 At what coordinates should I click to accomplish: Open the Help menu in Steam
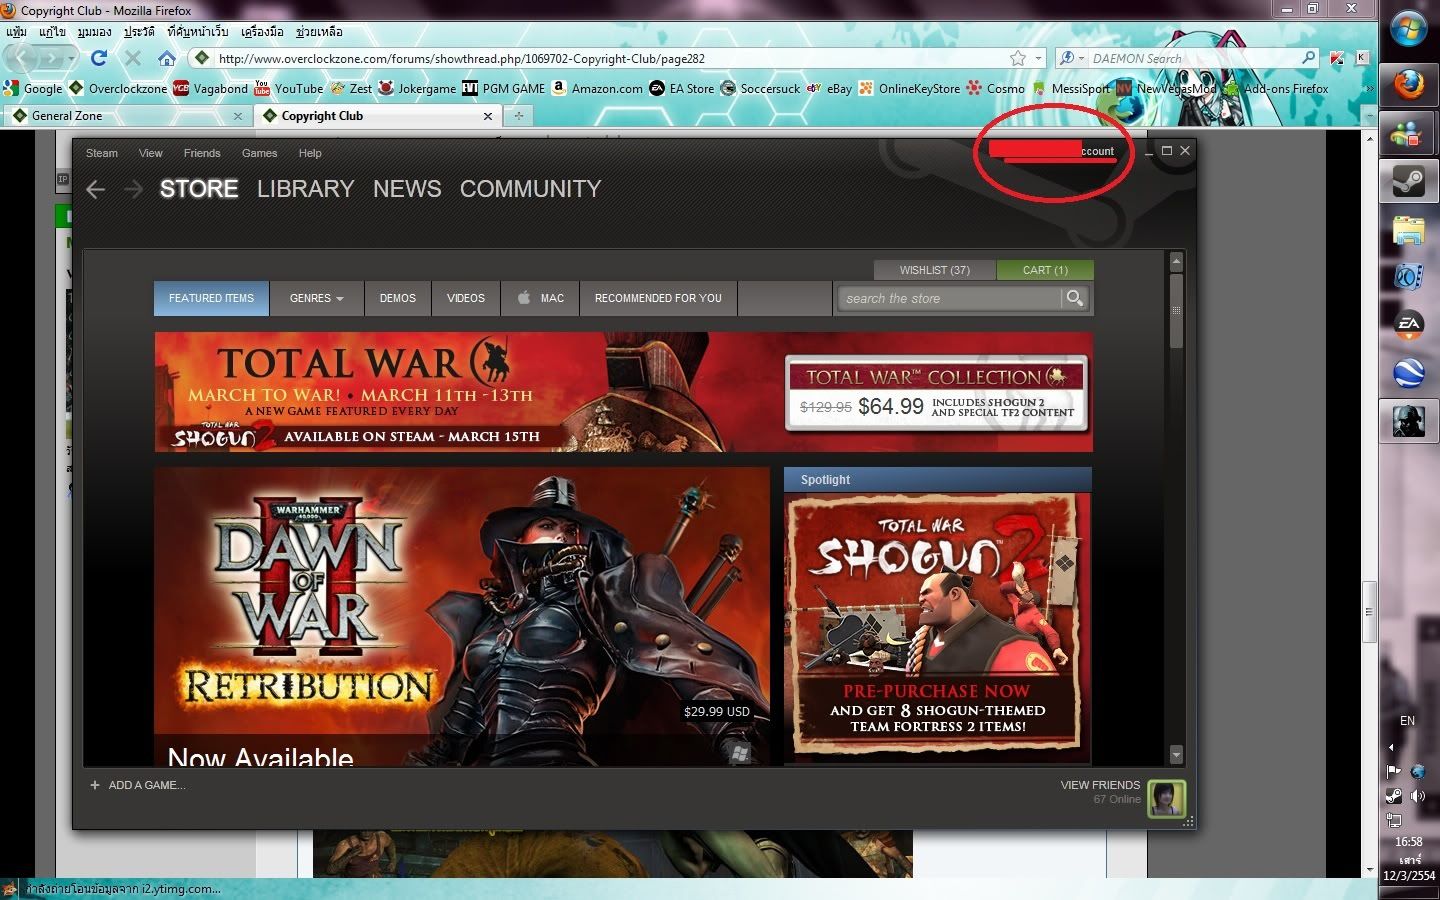point(310,153)
